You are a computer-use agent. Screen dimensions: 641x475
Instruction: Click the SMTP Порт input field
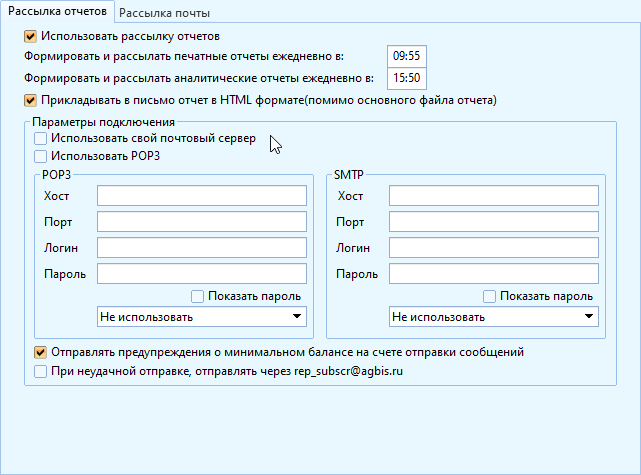point(493,222)
